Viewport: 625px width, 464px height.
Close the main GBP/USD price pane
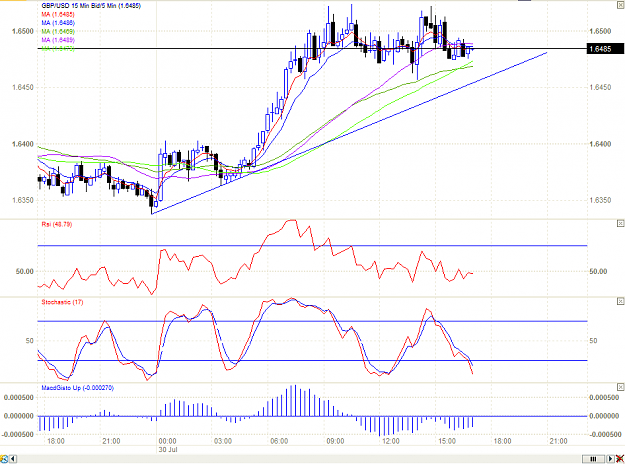(620, 5)
